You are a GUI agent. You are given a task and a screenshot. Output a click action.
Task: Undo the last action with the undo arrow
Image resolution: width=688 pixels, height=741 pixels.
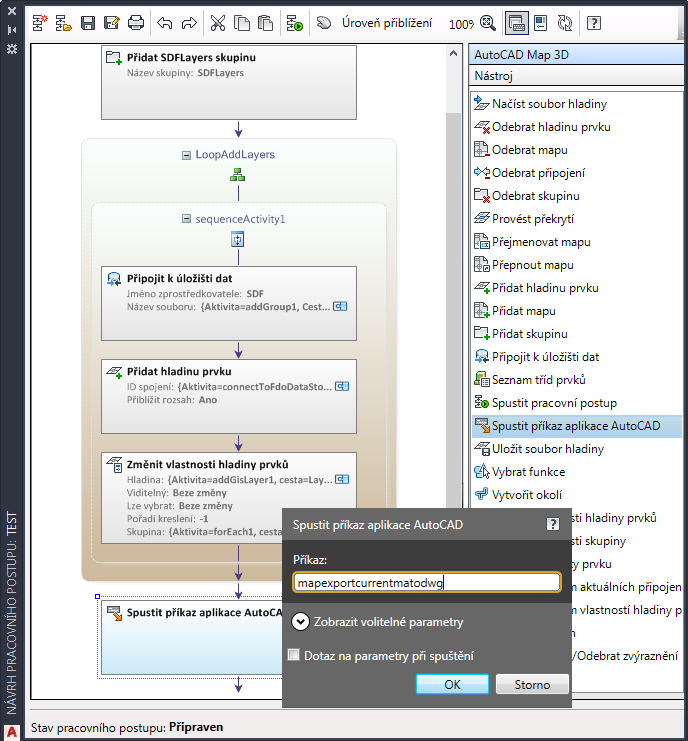[164, 23]
